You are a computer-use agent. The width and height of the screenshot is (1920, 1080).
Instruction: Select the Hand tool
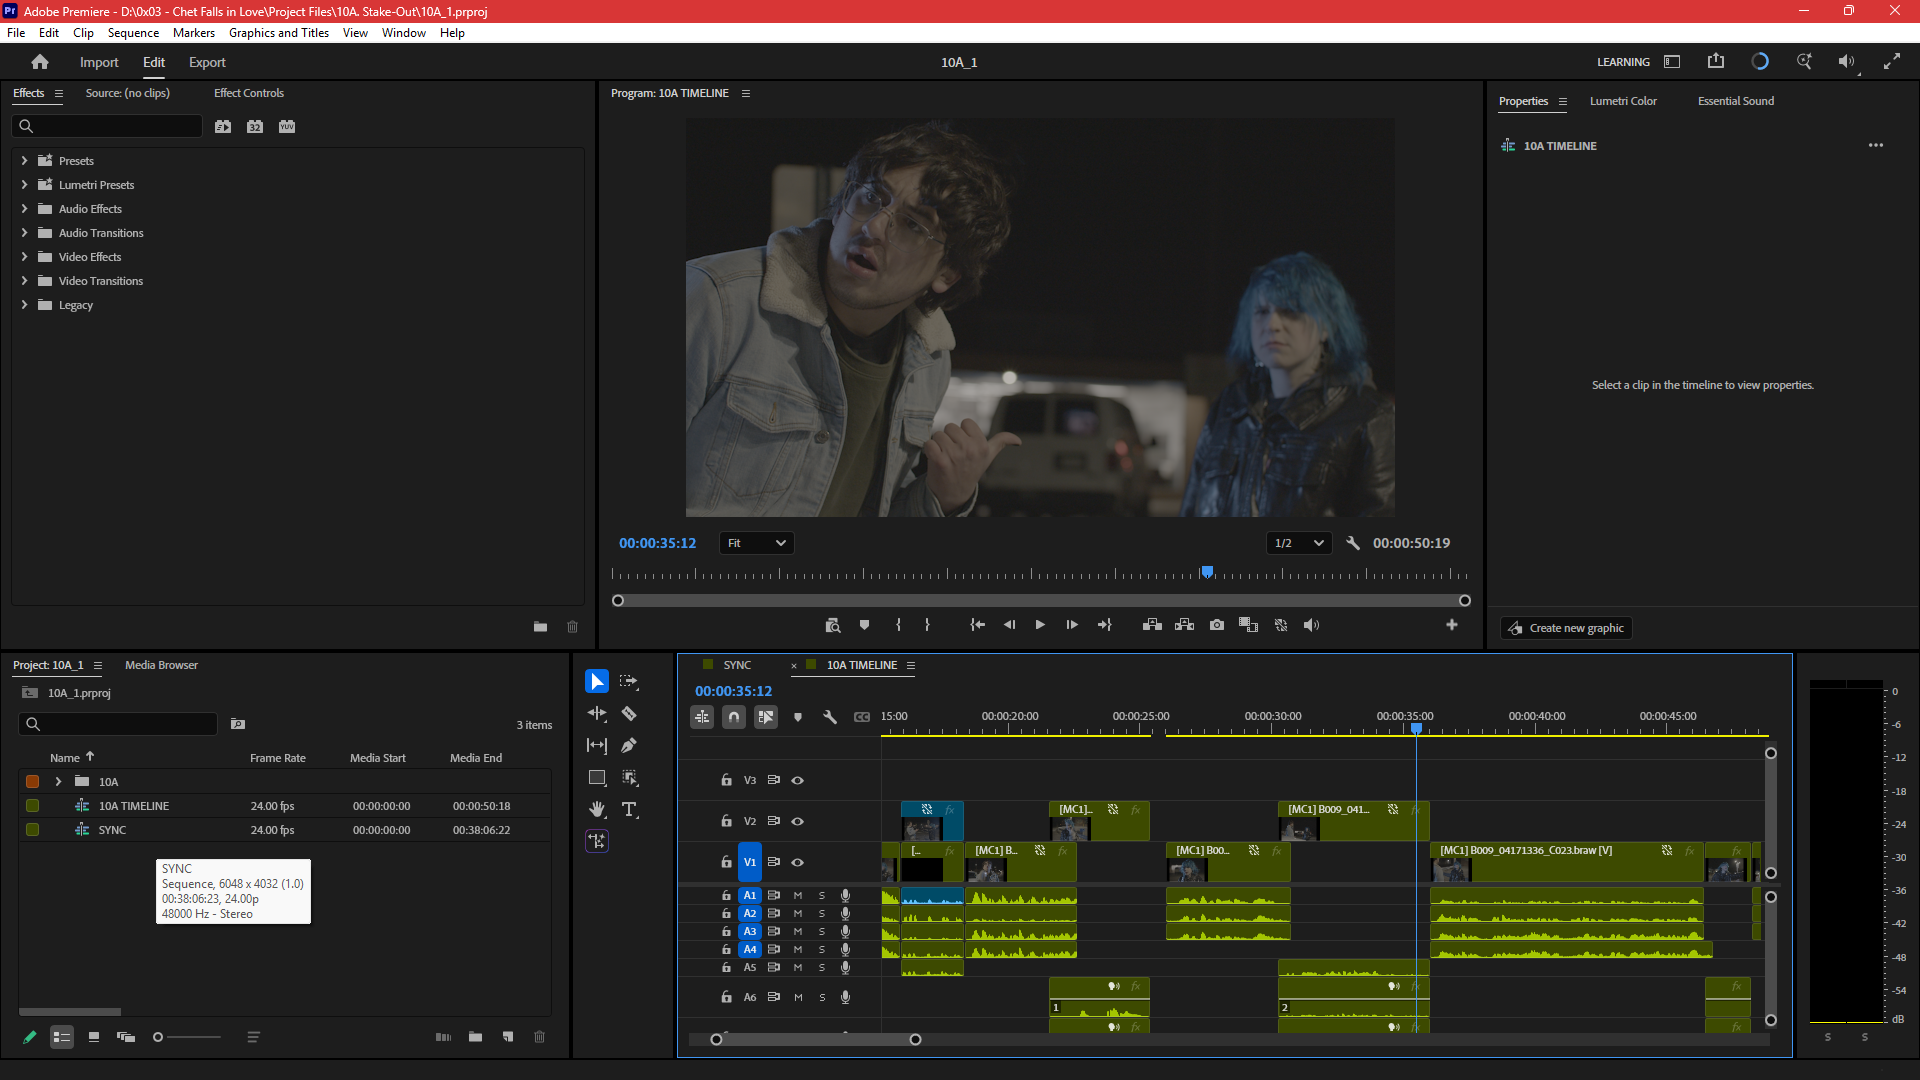[597, 810]
